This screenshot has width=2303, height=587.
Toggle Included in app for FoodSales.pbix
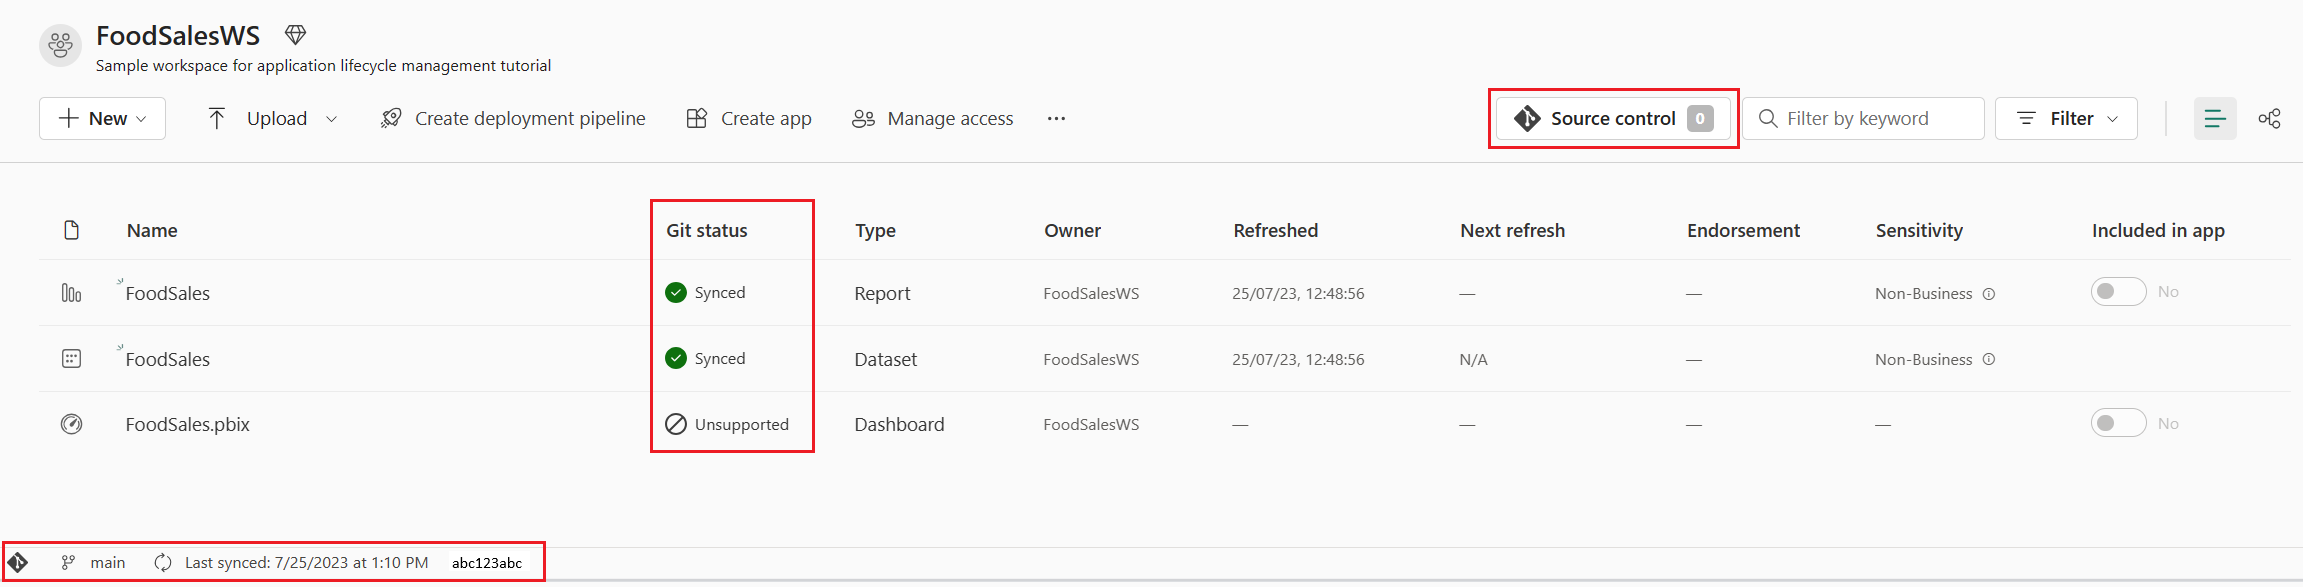coord(2118,422)
